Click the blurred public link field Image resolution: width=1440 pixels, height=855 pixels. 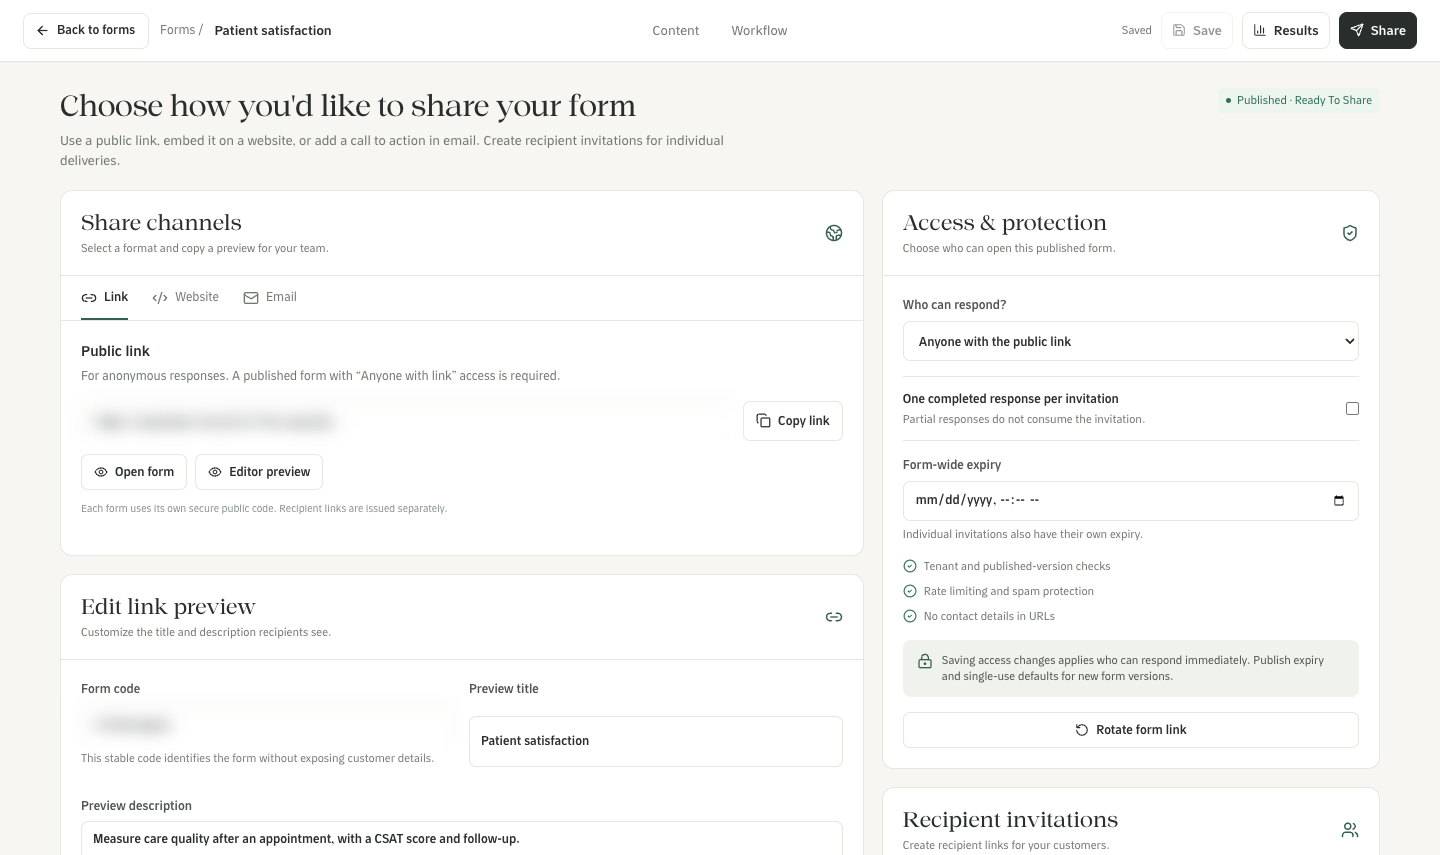click(407, 422)
